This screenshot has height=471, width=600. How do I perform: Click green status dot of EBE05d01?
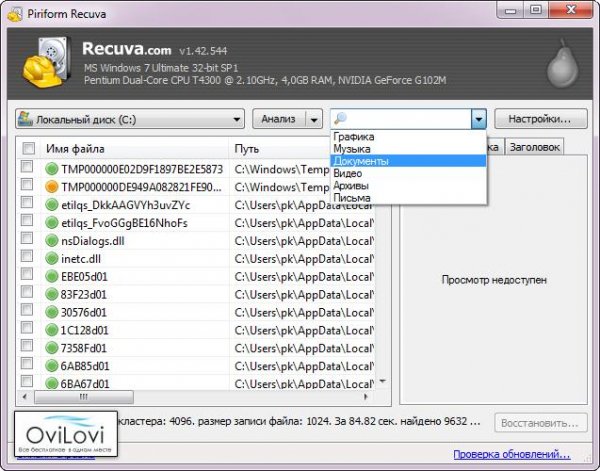tap(52, 277)
